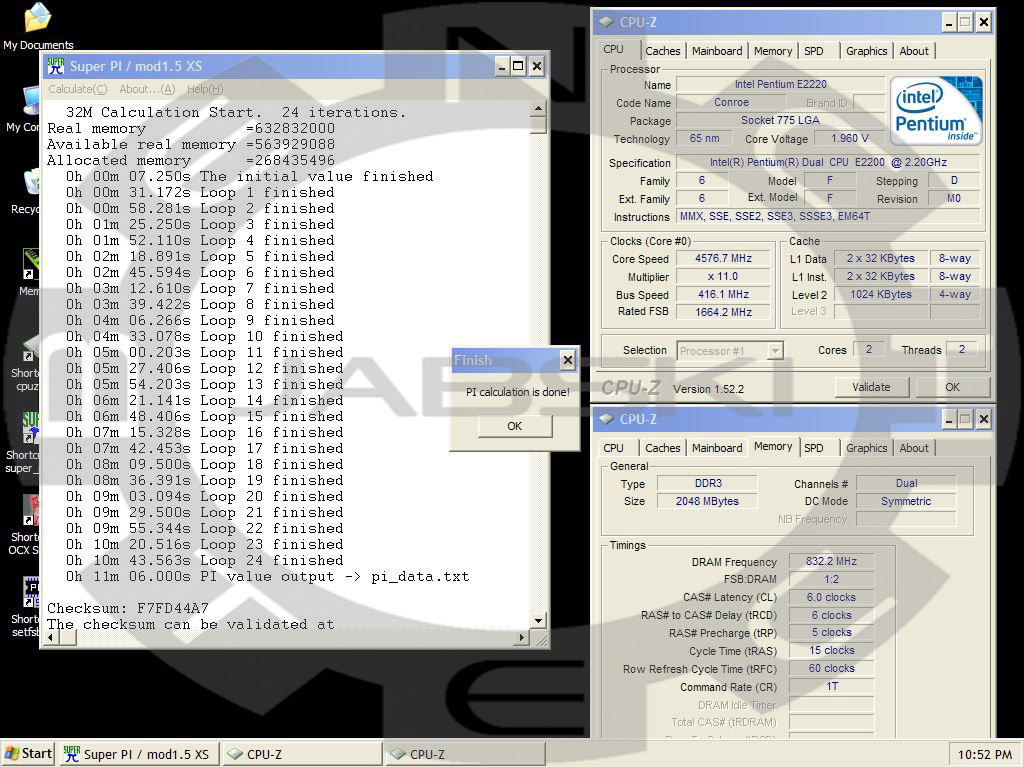Select About tab in top CPU-Z

point(914,51)
